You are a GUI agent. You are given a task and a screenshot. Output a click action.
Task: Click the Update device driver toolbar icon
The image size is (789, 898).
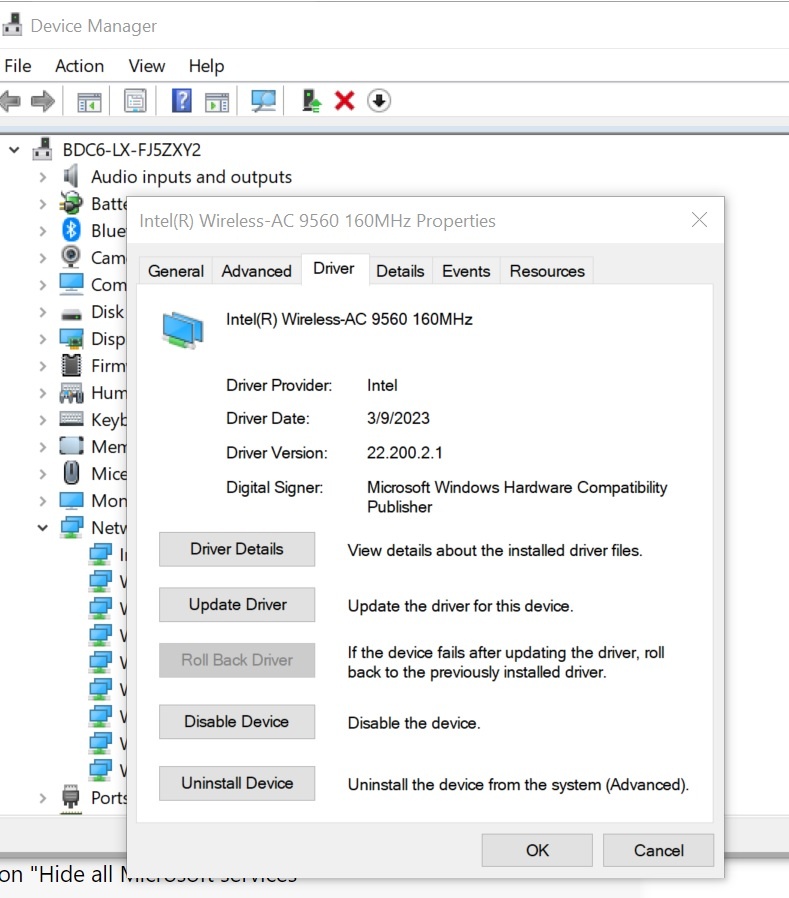(x=311, y=101)
